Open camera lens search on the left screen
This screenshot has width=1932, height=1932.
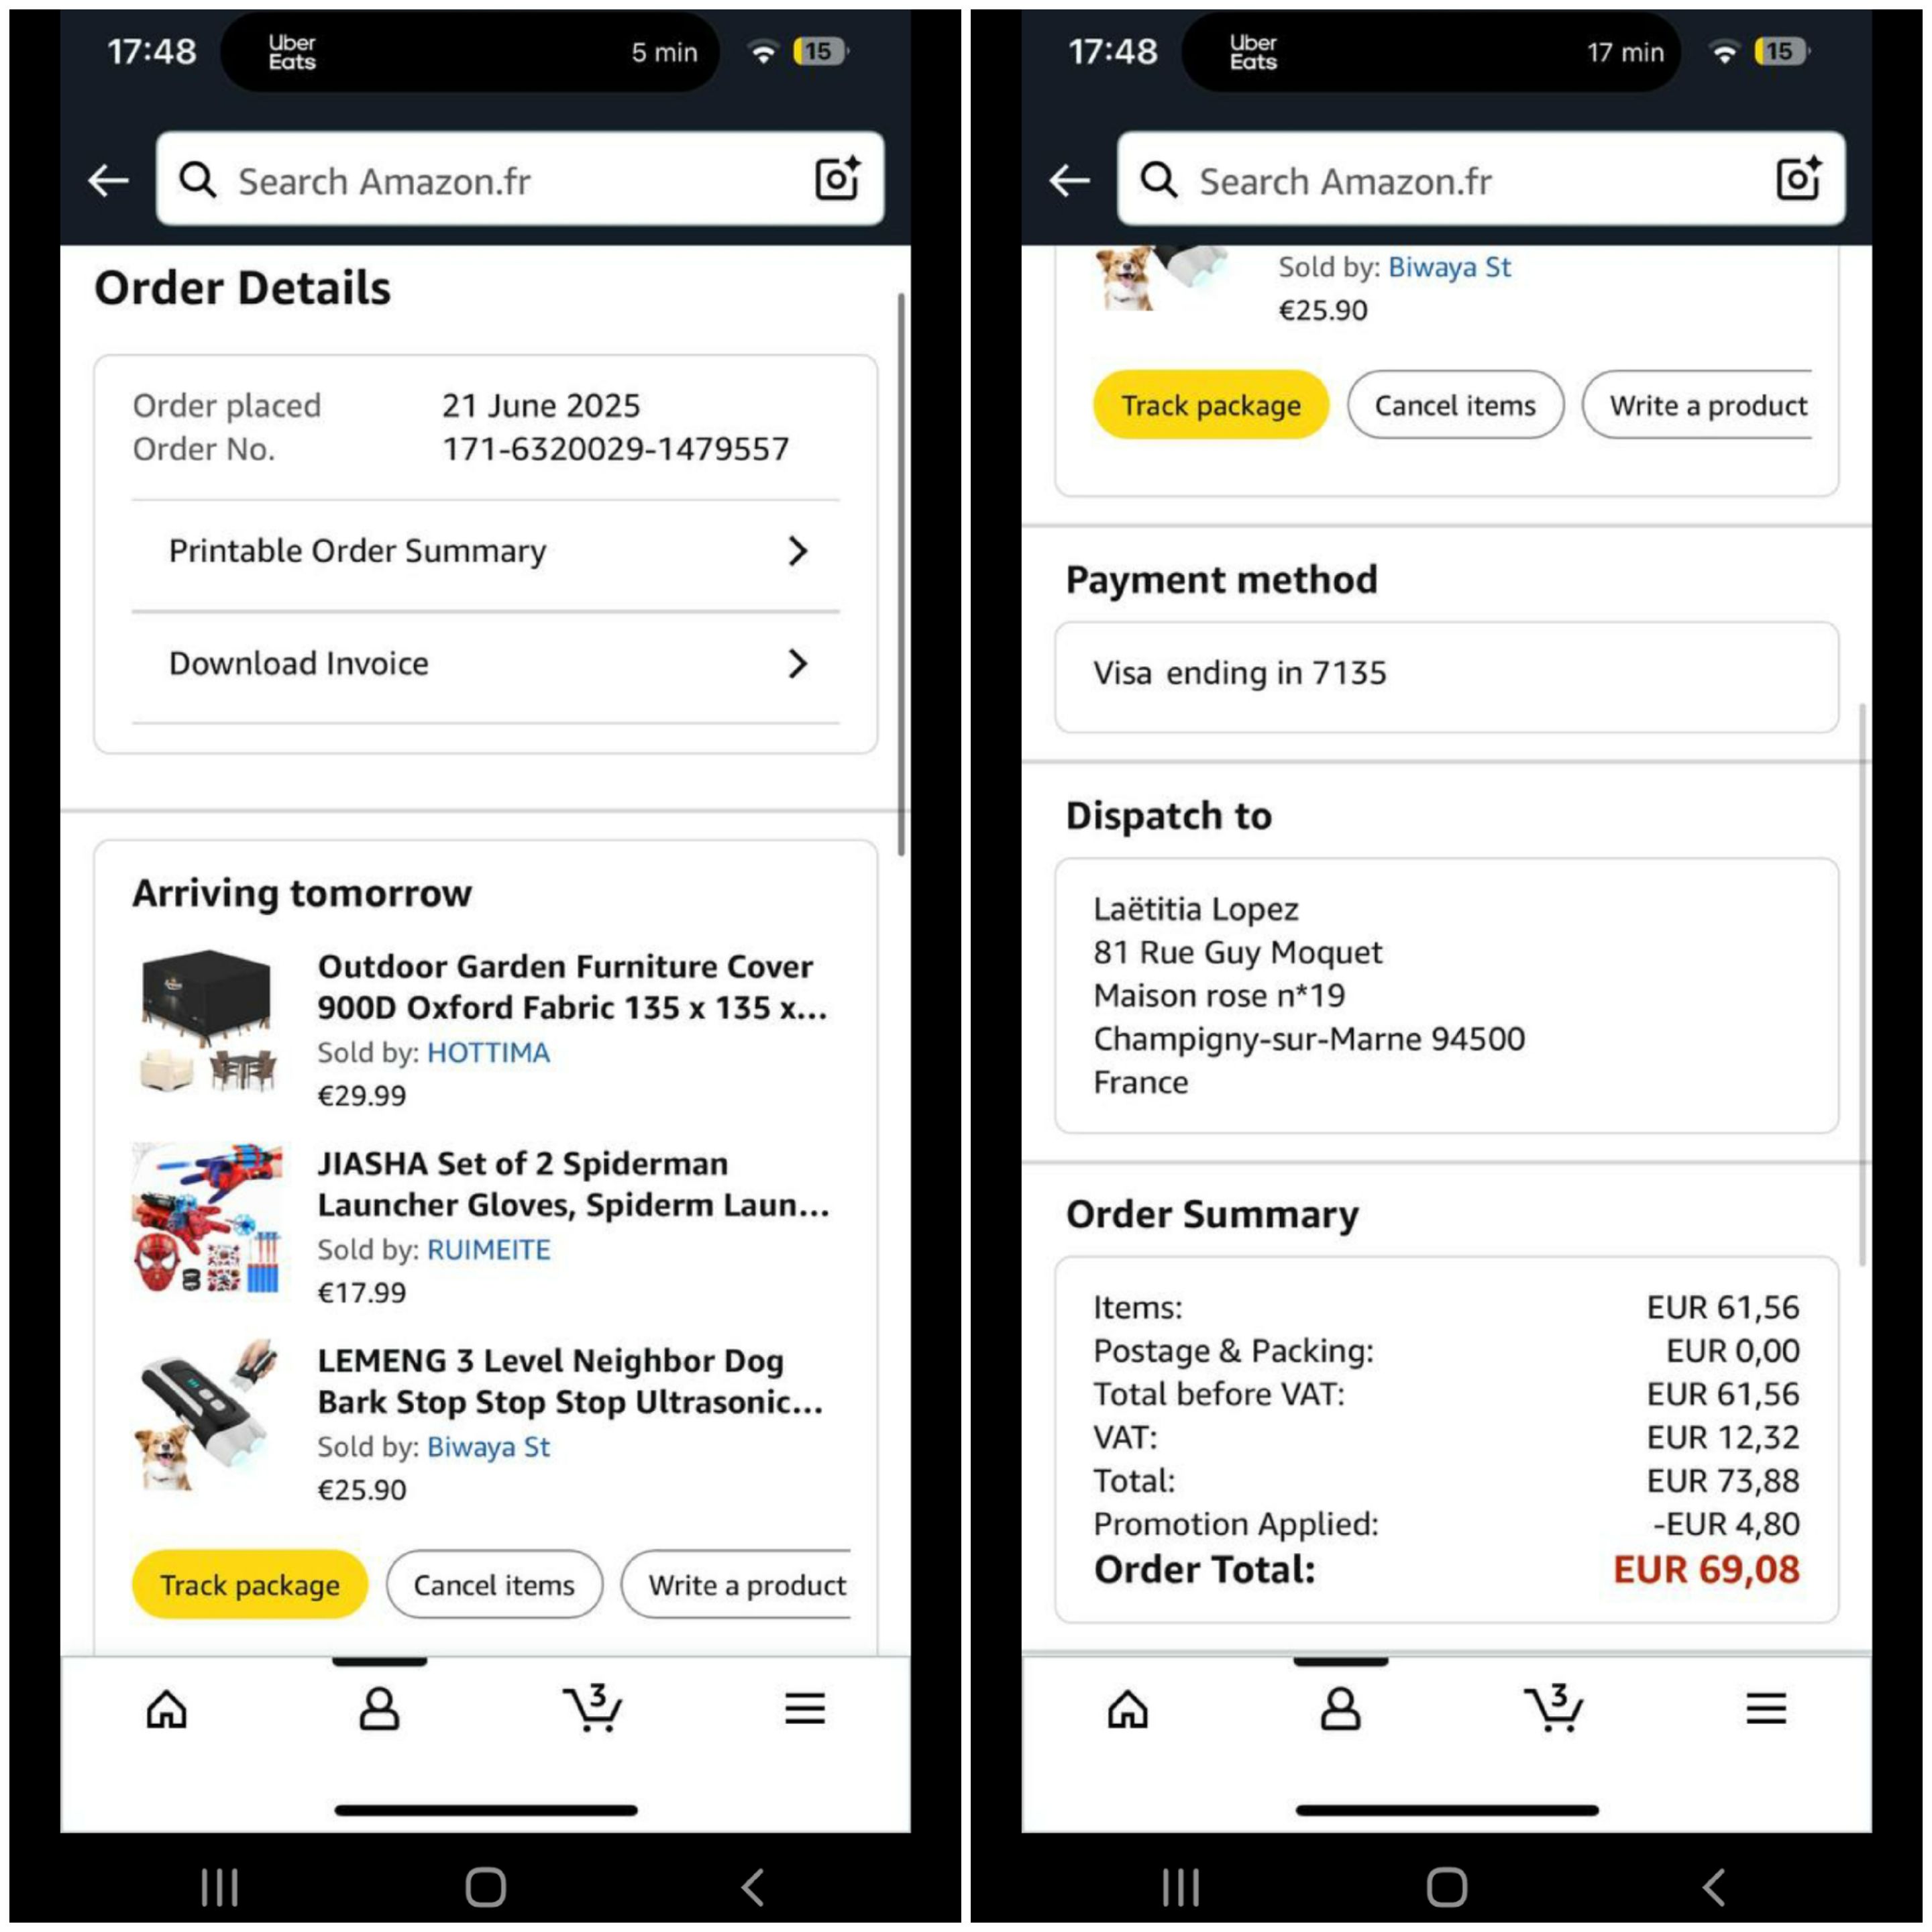(837, 179)
